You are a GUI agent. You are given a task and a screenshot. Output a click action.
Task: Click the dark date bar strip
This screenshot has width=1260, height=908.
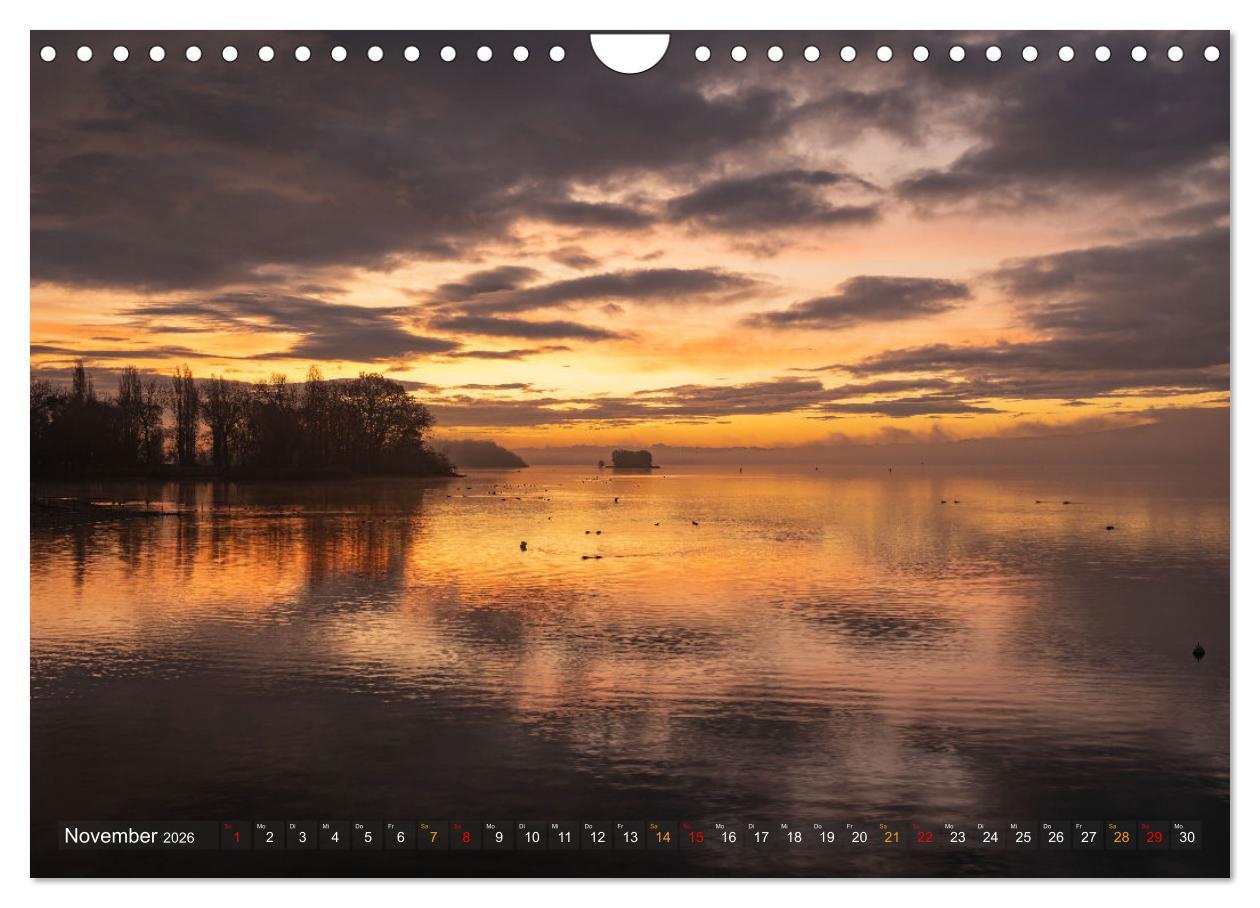630,833
